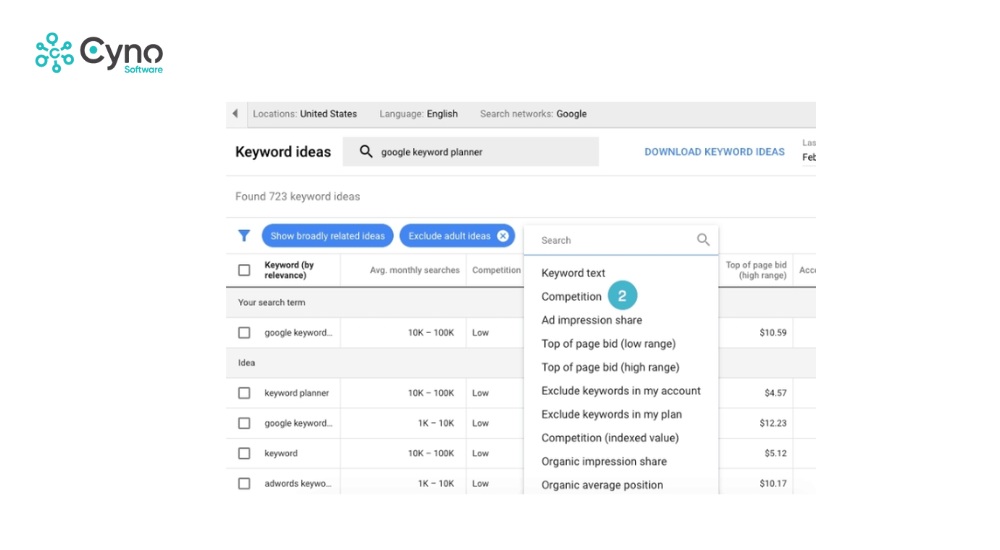Viewport: 1000px width, 550px height.
Task: Remove the Exclude adult ideas filter chip
Action: (503, 236)
